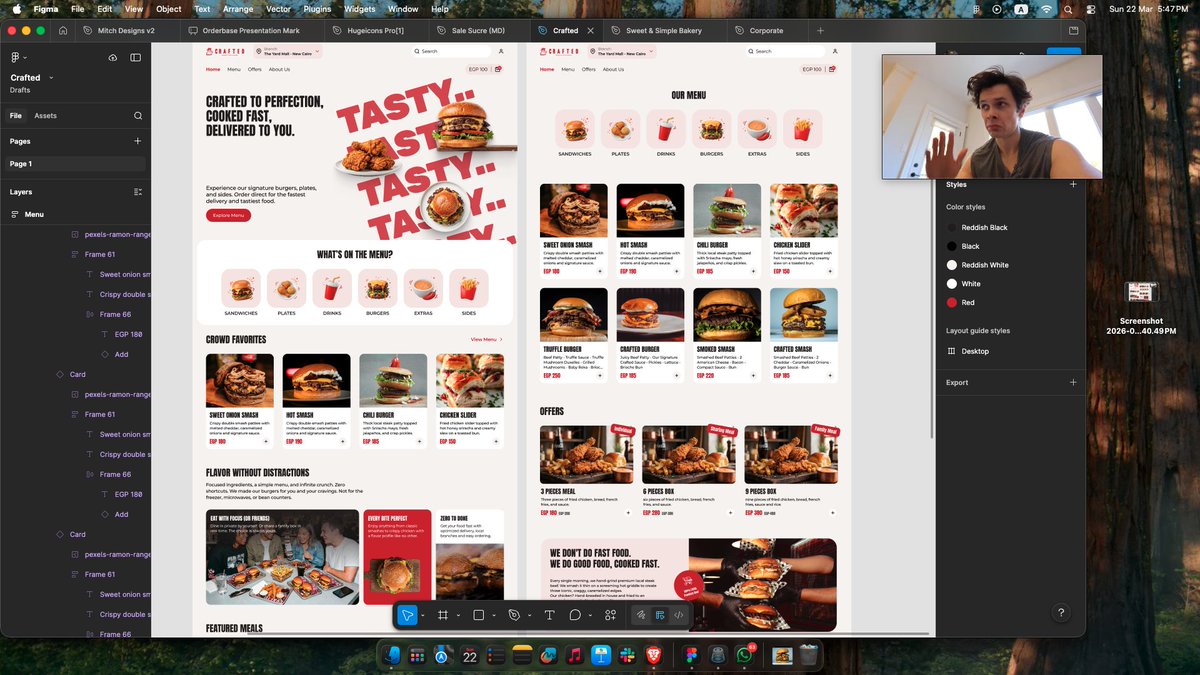Open the Plugins menu

pyautogui.click(x=317, y=9)
